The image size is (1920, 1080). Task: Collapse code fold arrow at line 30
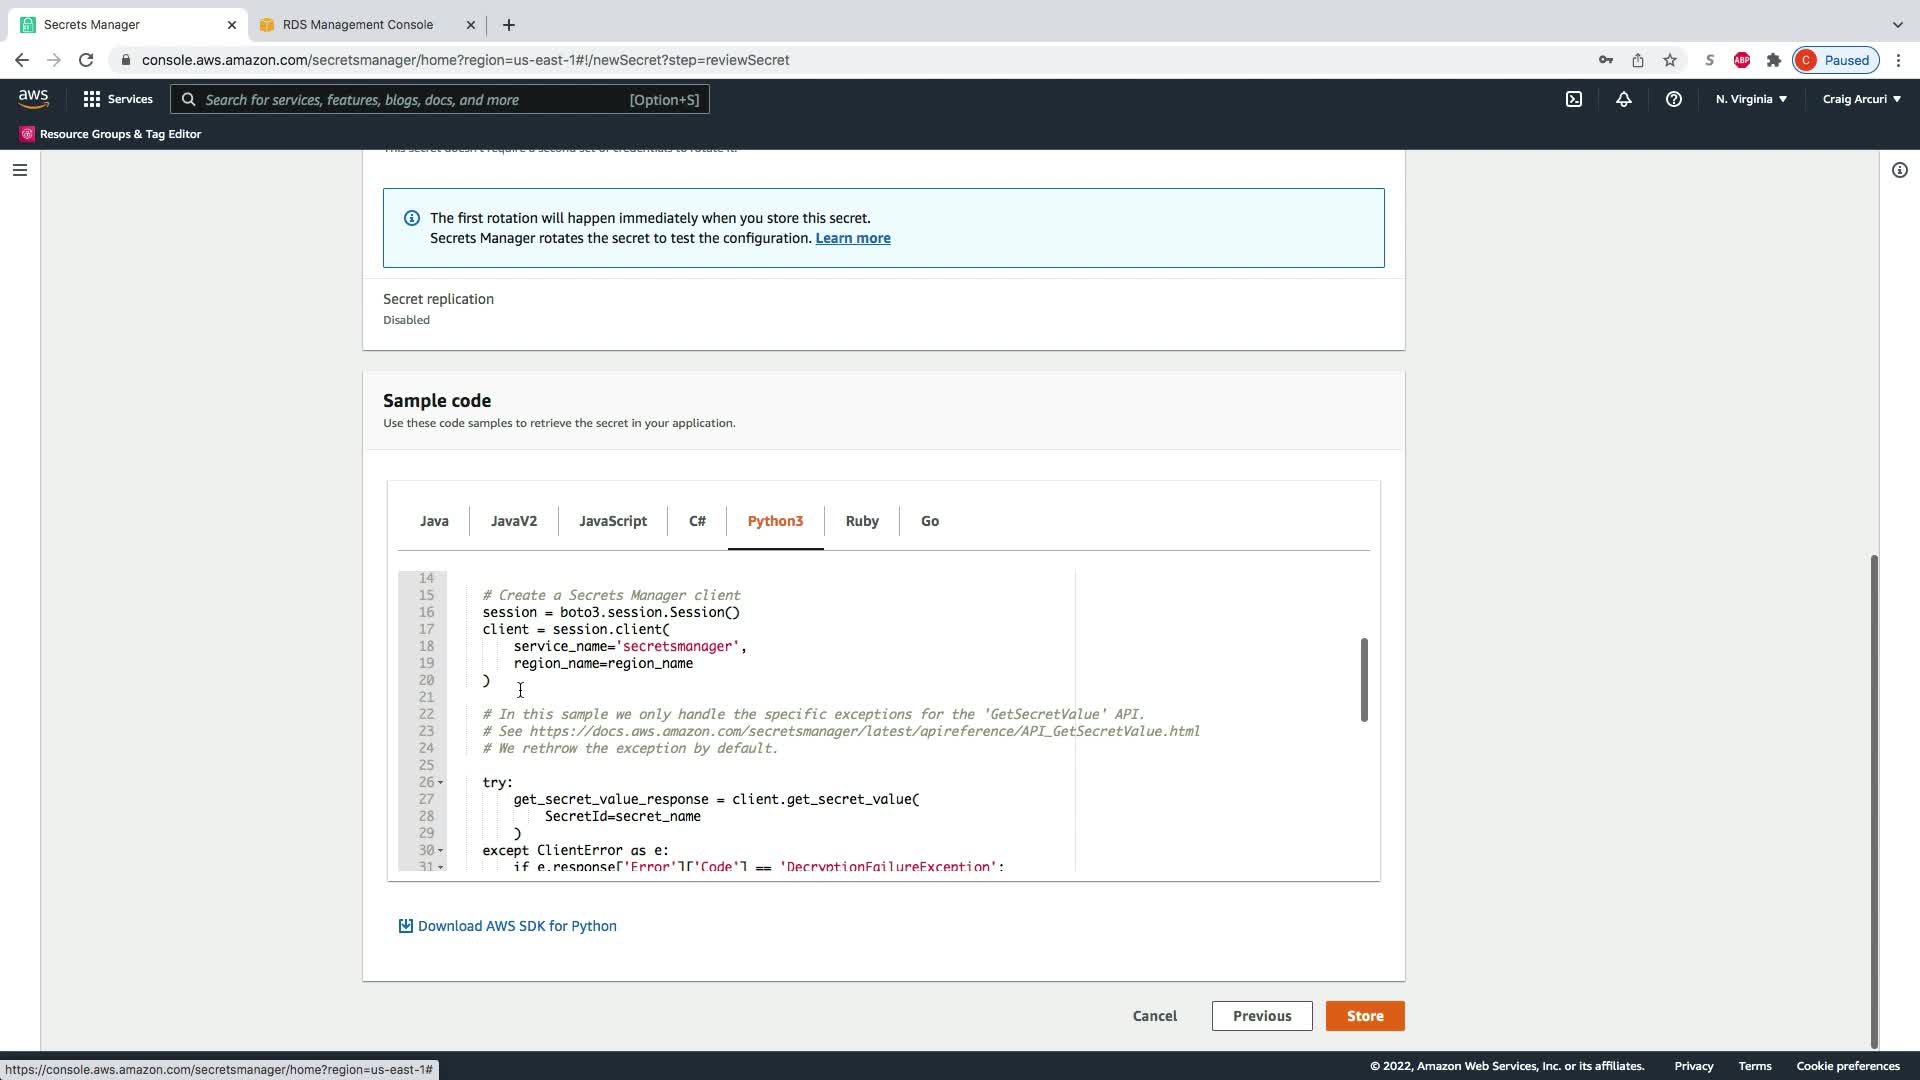(440, 851)
